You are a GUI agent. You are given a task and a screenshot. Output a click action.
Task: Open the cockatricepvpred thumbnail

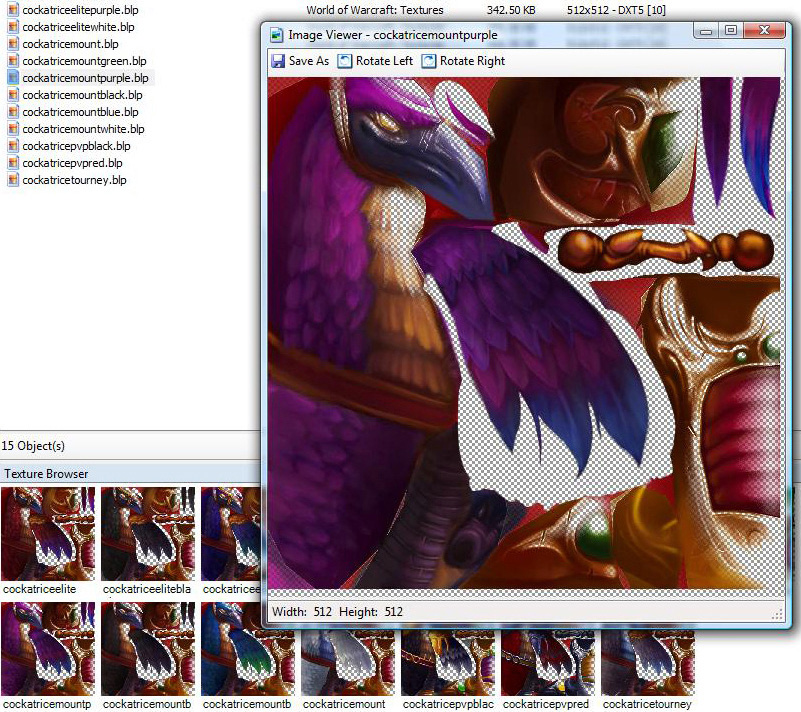[x=548, y=663]
